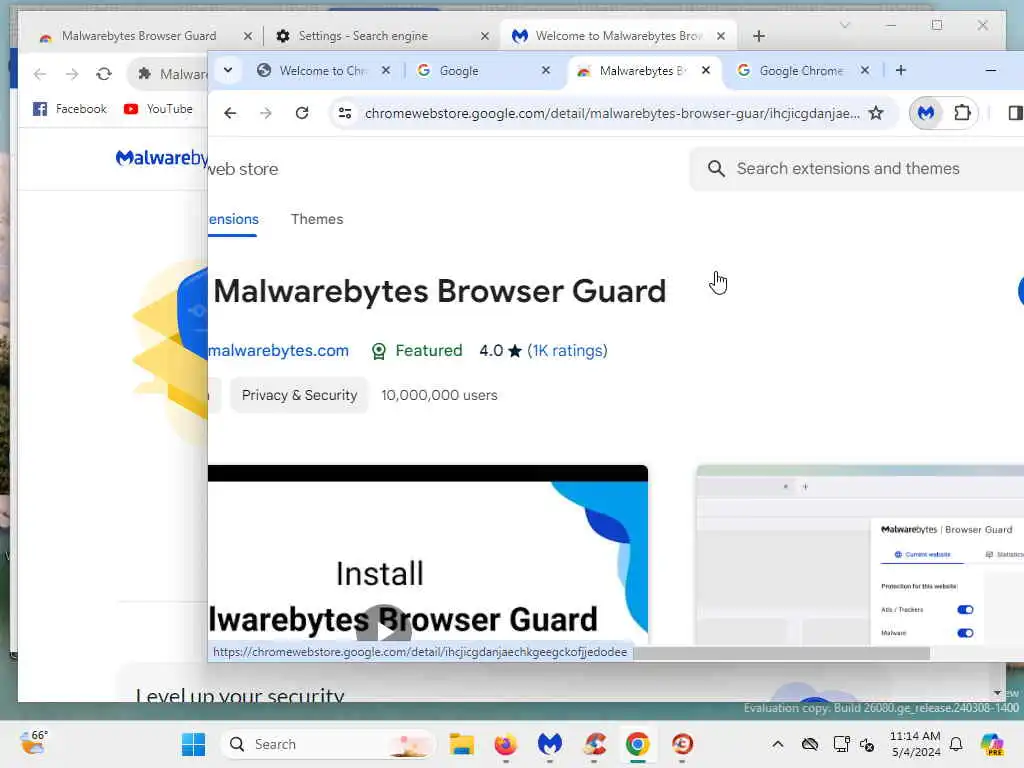
Task: Open Malwarebytes app from the taskbar
Action: [x=550, y=744]
